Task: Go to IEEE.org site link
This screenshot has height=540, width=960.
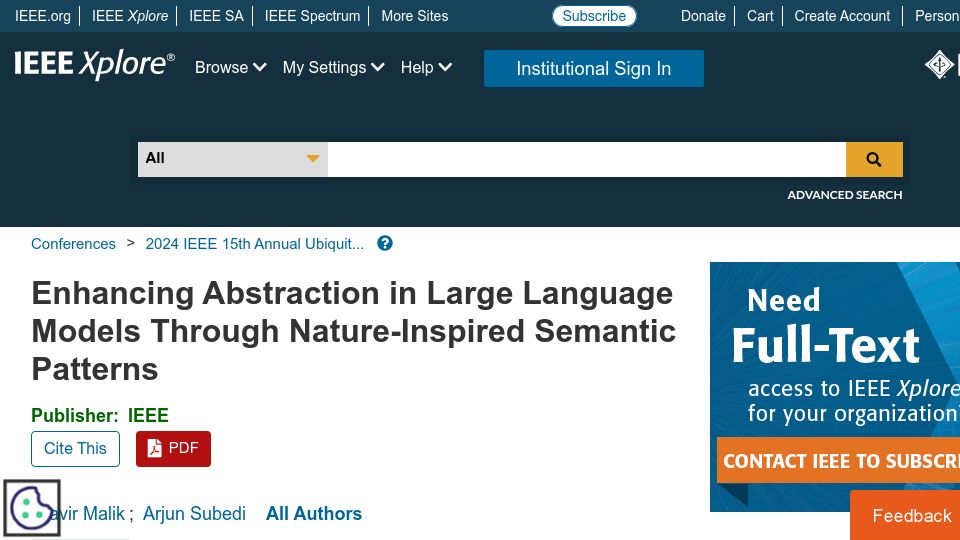Action: pyautogui.click(x=43, y=16)
